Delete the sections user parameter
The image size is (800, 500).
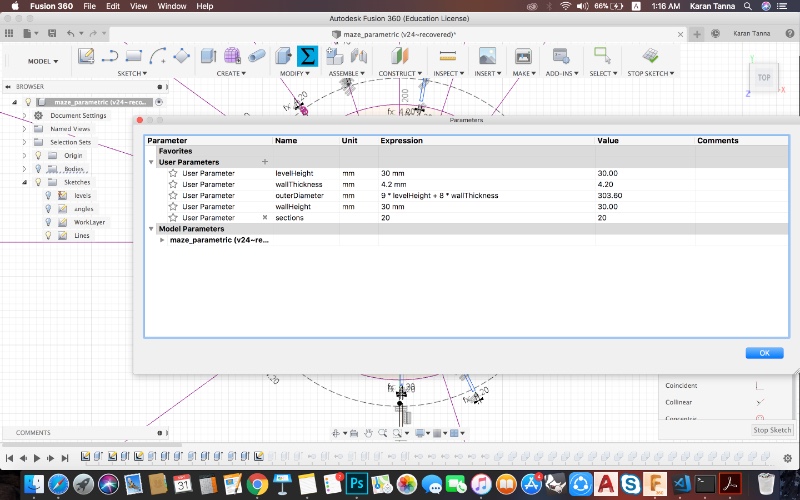(x=265, y=217)
